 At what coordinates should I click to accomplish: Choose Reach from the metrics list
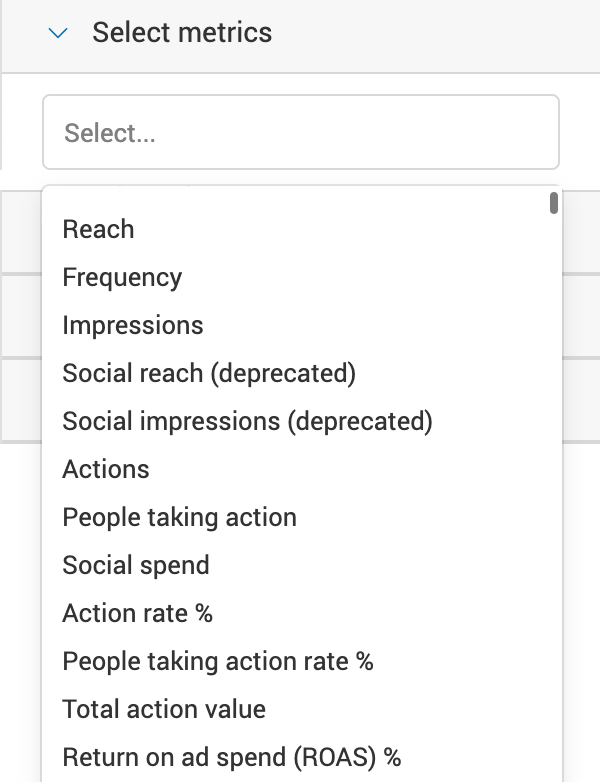pos(98,229)
